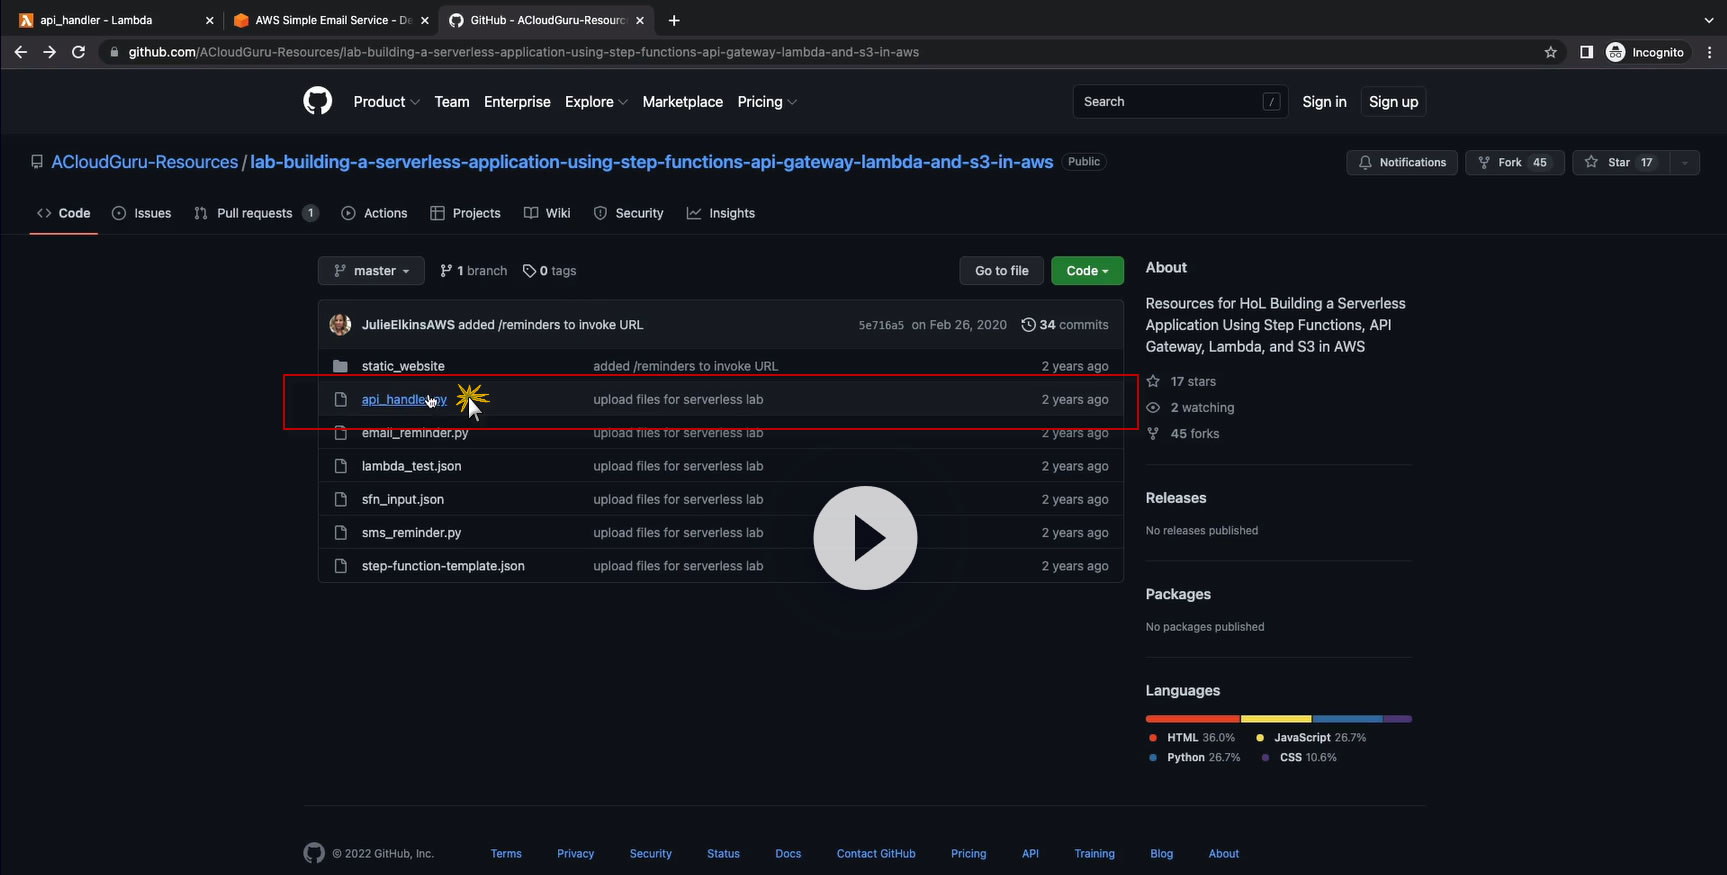Click the video play button overlay
Viewport: 1727px width, 875px height.
point(865,538)
